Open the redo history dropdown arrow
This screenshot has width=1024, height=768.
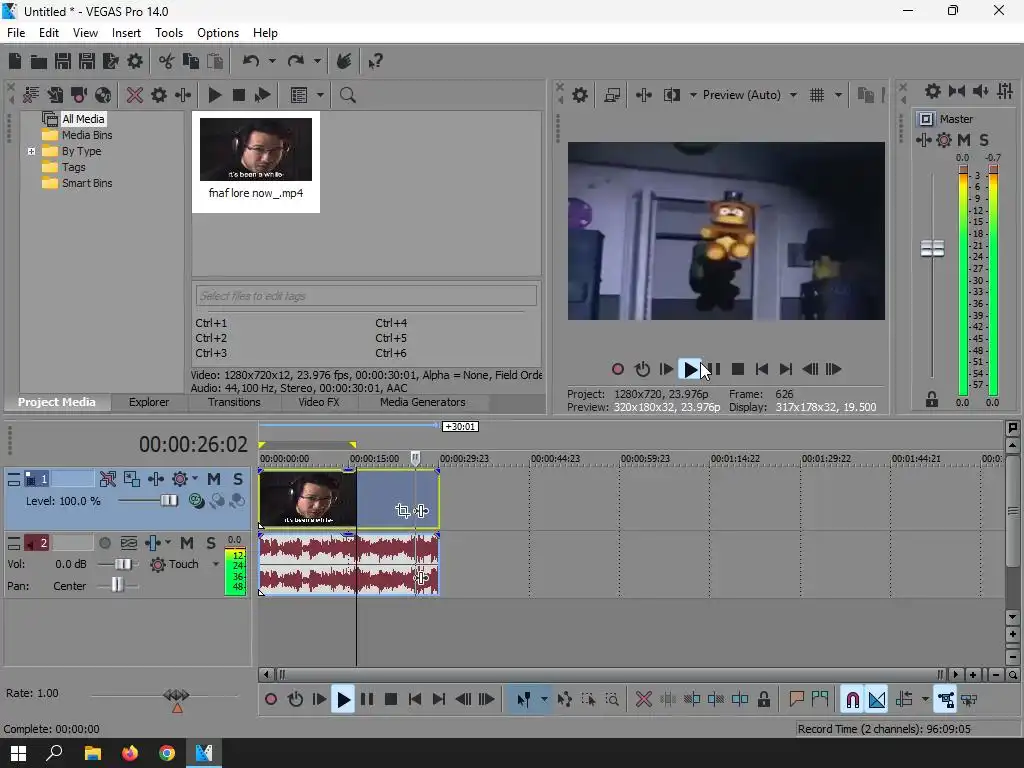coord(317,61)
